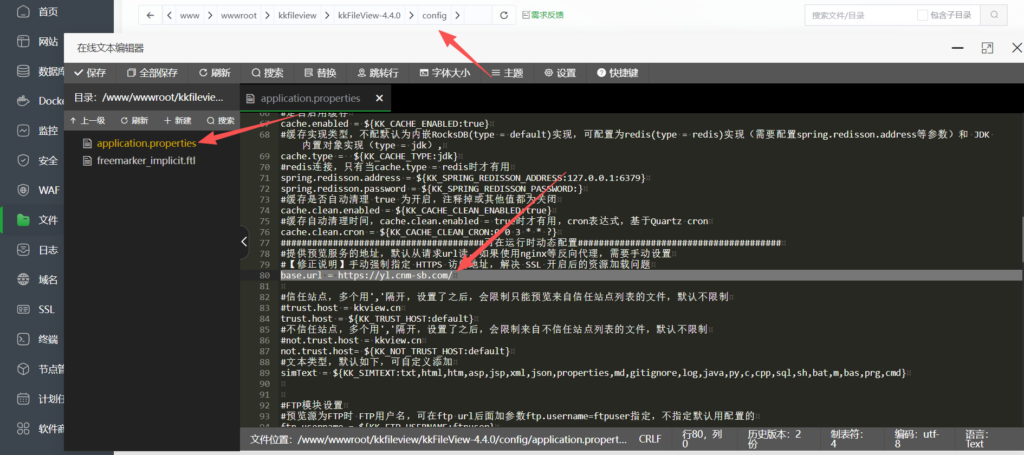Screen dimensions: 1024x455
Task: Open the Docker sidebar entry
Action: (39, 101)
